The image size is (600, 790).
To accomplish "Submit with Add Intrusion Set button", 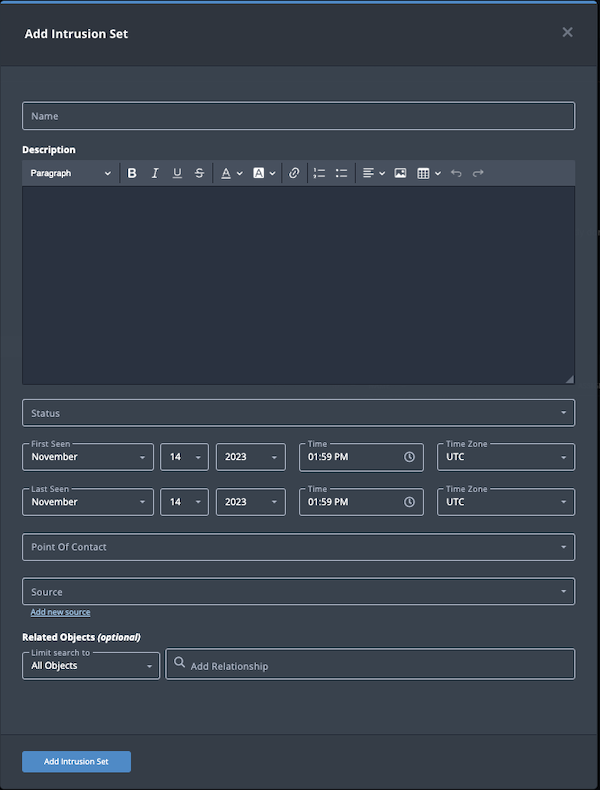I will tap(76, 761).
